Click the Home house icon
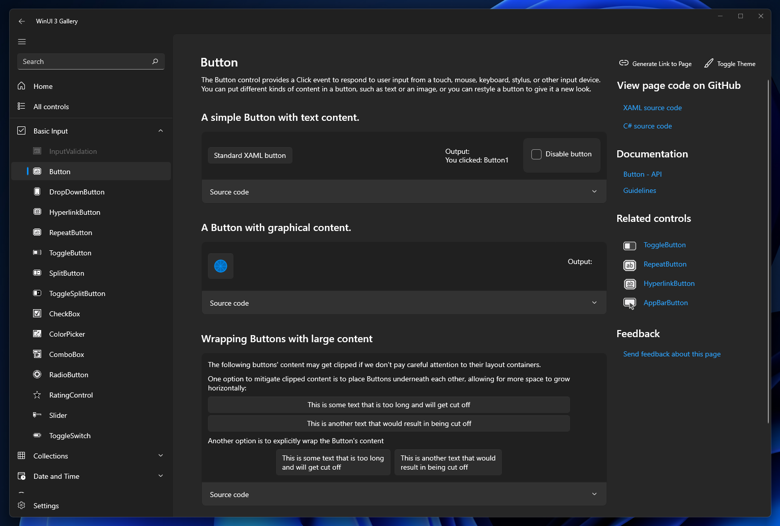 (x=21, y=86)
